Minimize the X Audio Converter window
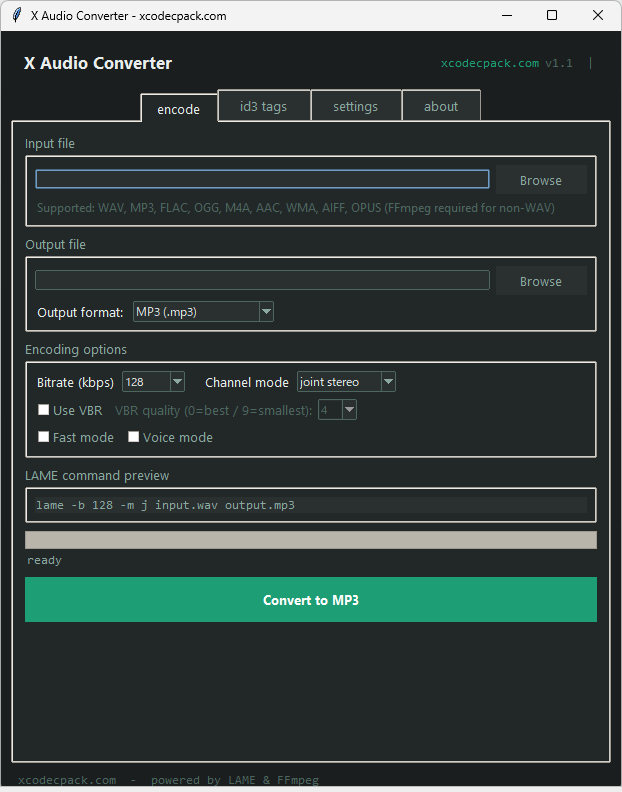The image size is (622, 792). click(507, 16)
